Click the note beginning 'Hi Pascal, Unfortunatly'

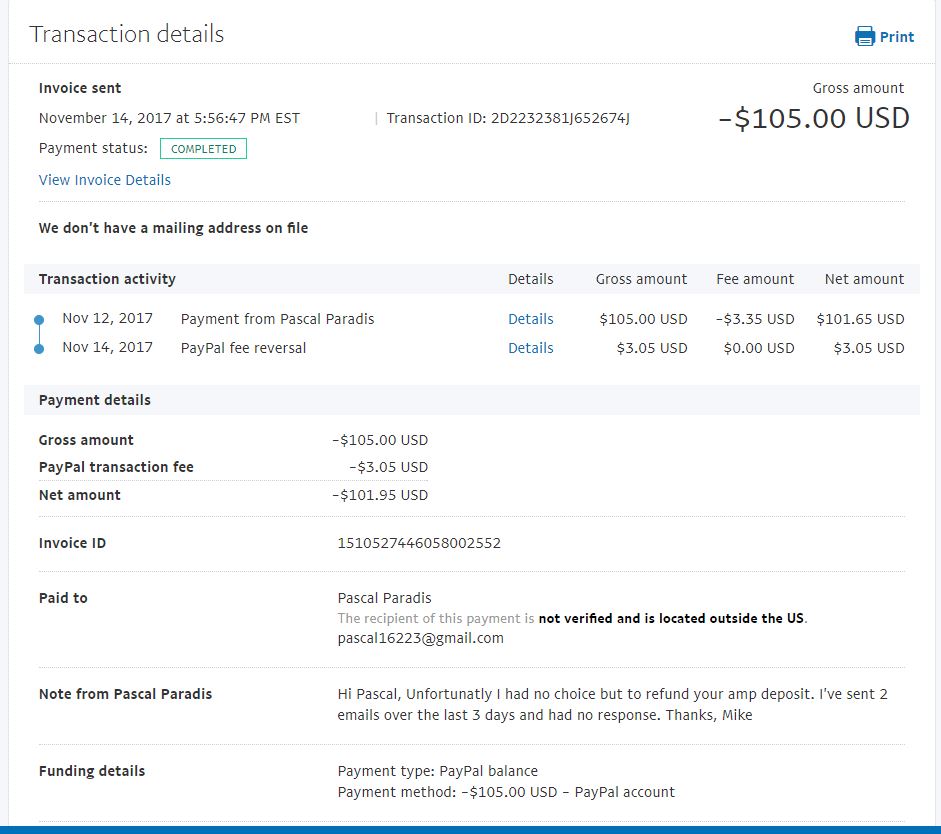612,704
